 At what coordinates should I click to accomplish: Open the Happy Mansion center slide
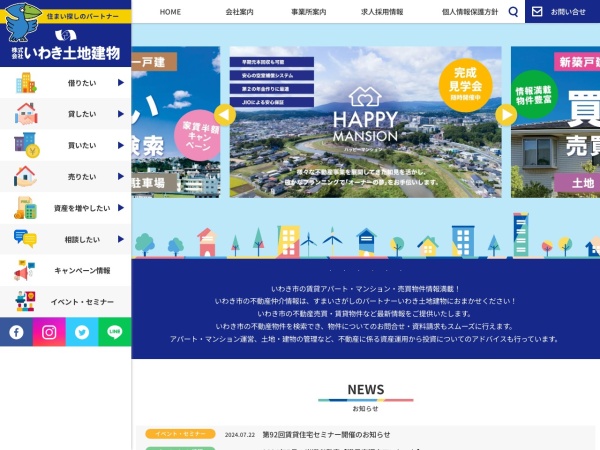[365, 122]
